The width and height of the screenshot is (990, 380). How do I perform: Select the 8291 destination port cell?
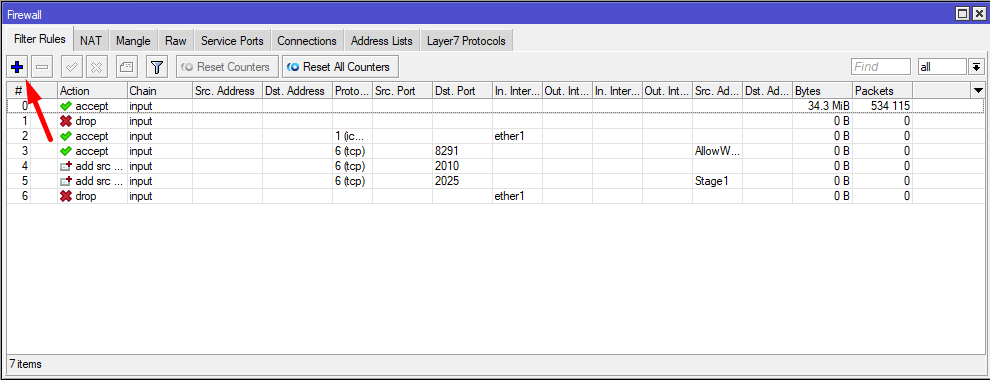(462, 151)
